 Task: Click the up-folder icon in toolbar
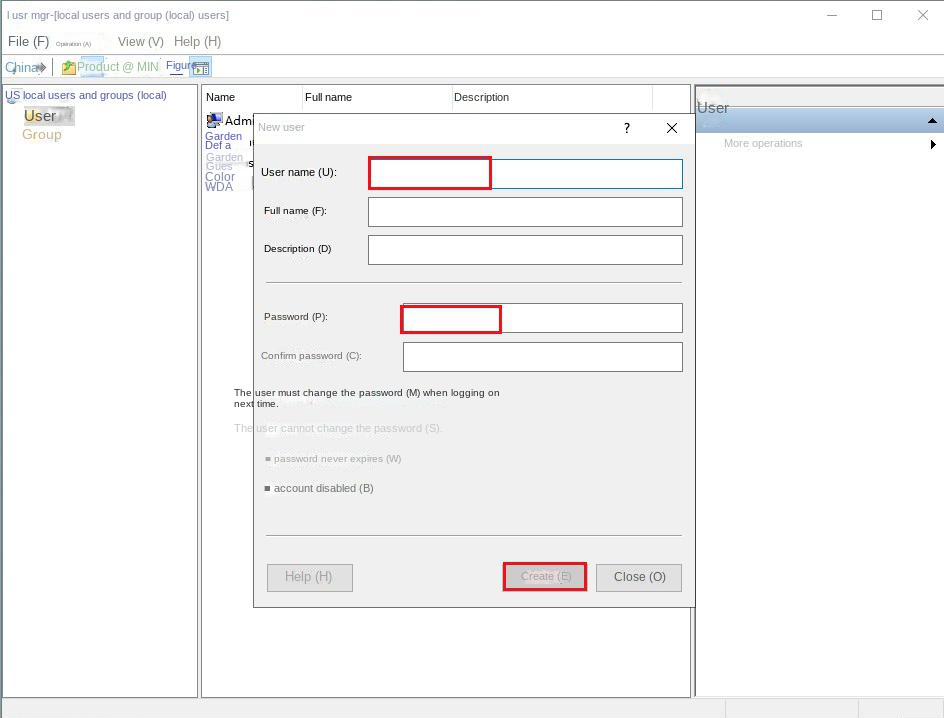pyautogui.click(x=68, y=67)
